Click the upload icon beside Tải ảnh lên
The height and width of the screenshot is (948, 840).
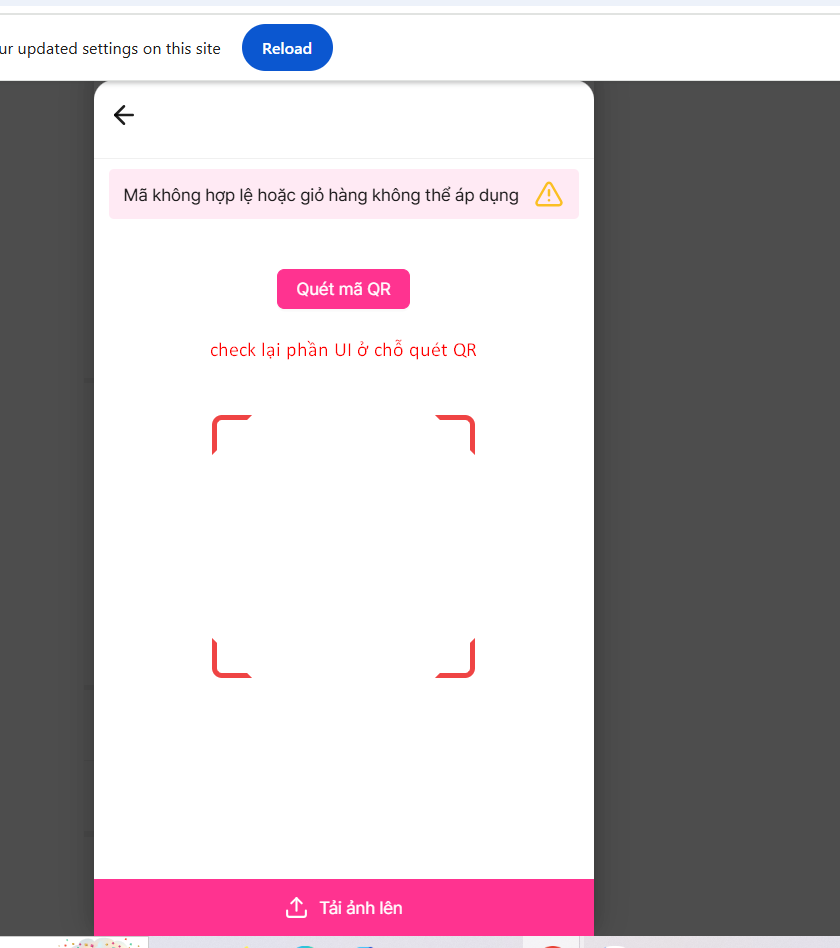coord(296,908)
